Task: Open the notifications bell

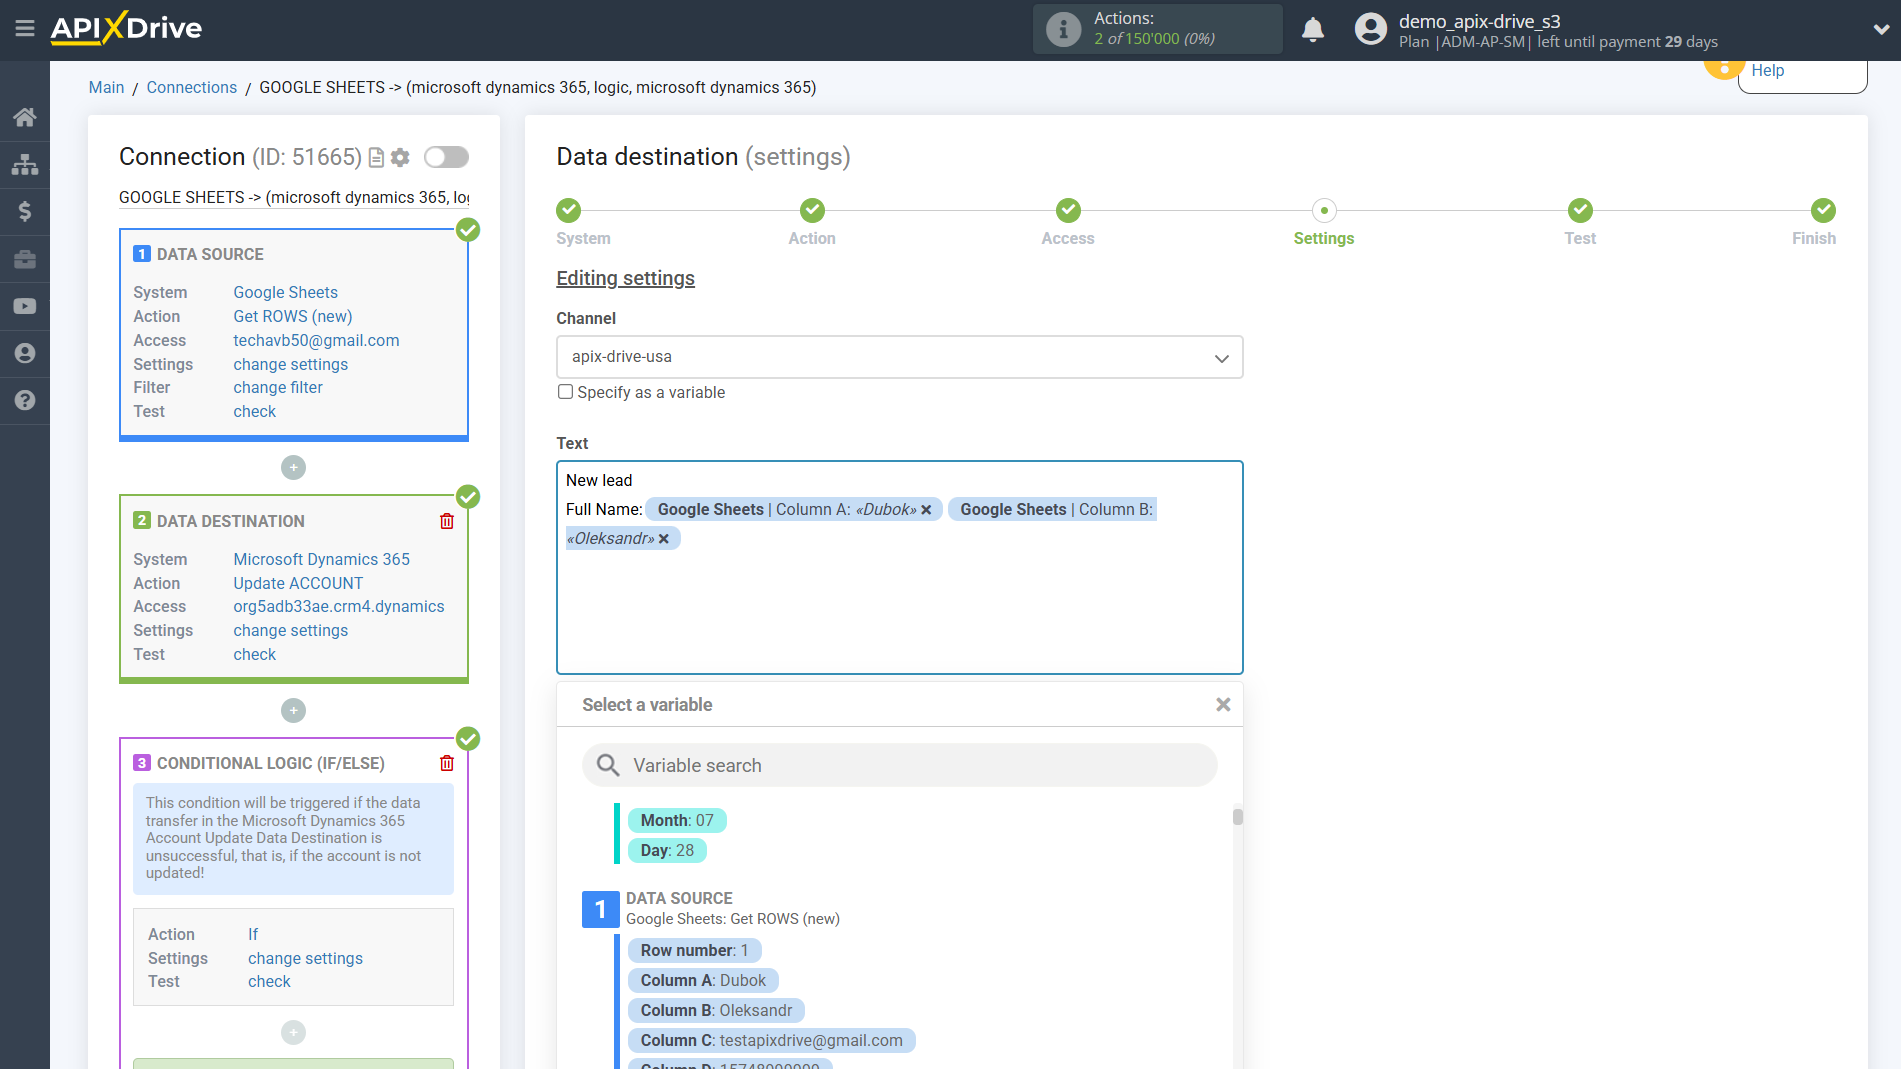Action: (x=1313, y=30)
